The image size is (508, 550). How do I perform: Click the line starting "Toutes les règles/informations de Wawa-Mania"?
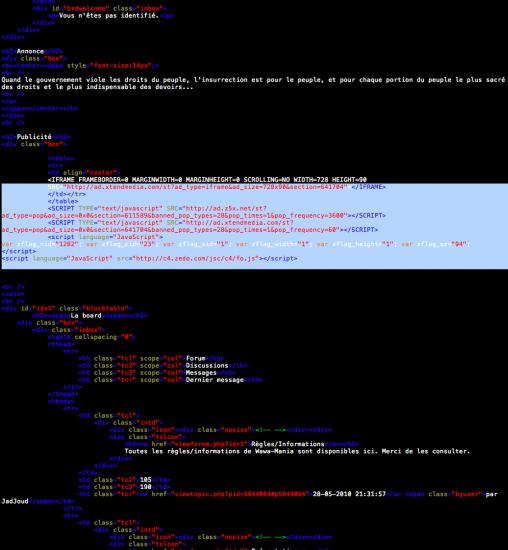tap(297, 451)
